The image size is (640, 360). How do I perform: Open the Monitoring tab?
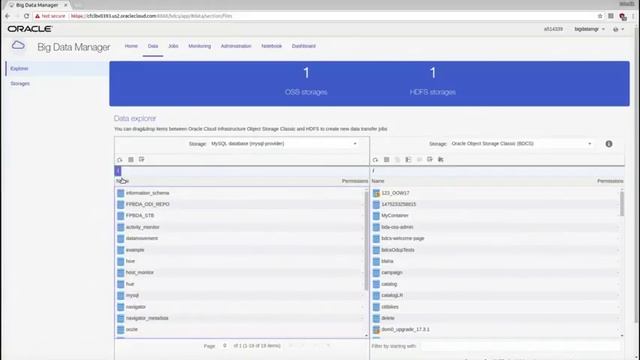[x=200, y=46]
